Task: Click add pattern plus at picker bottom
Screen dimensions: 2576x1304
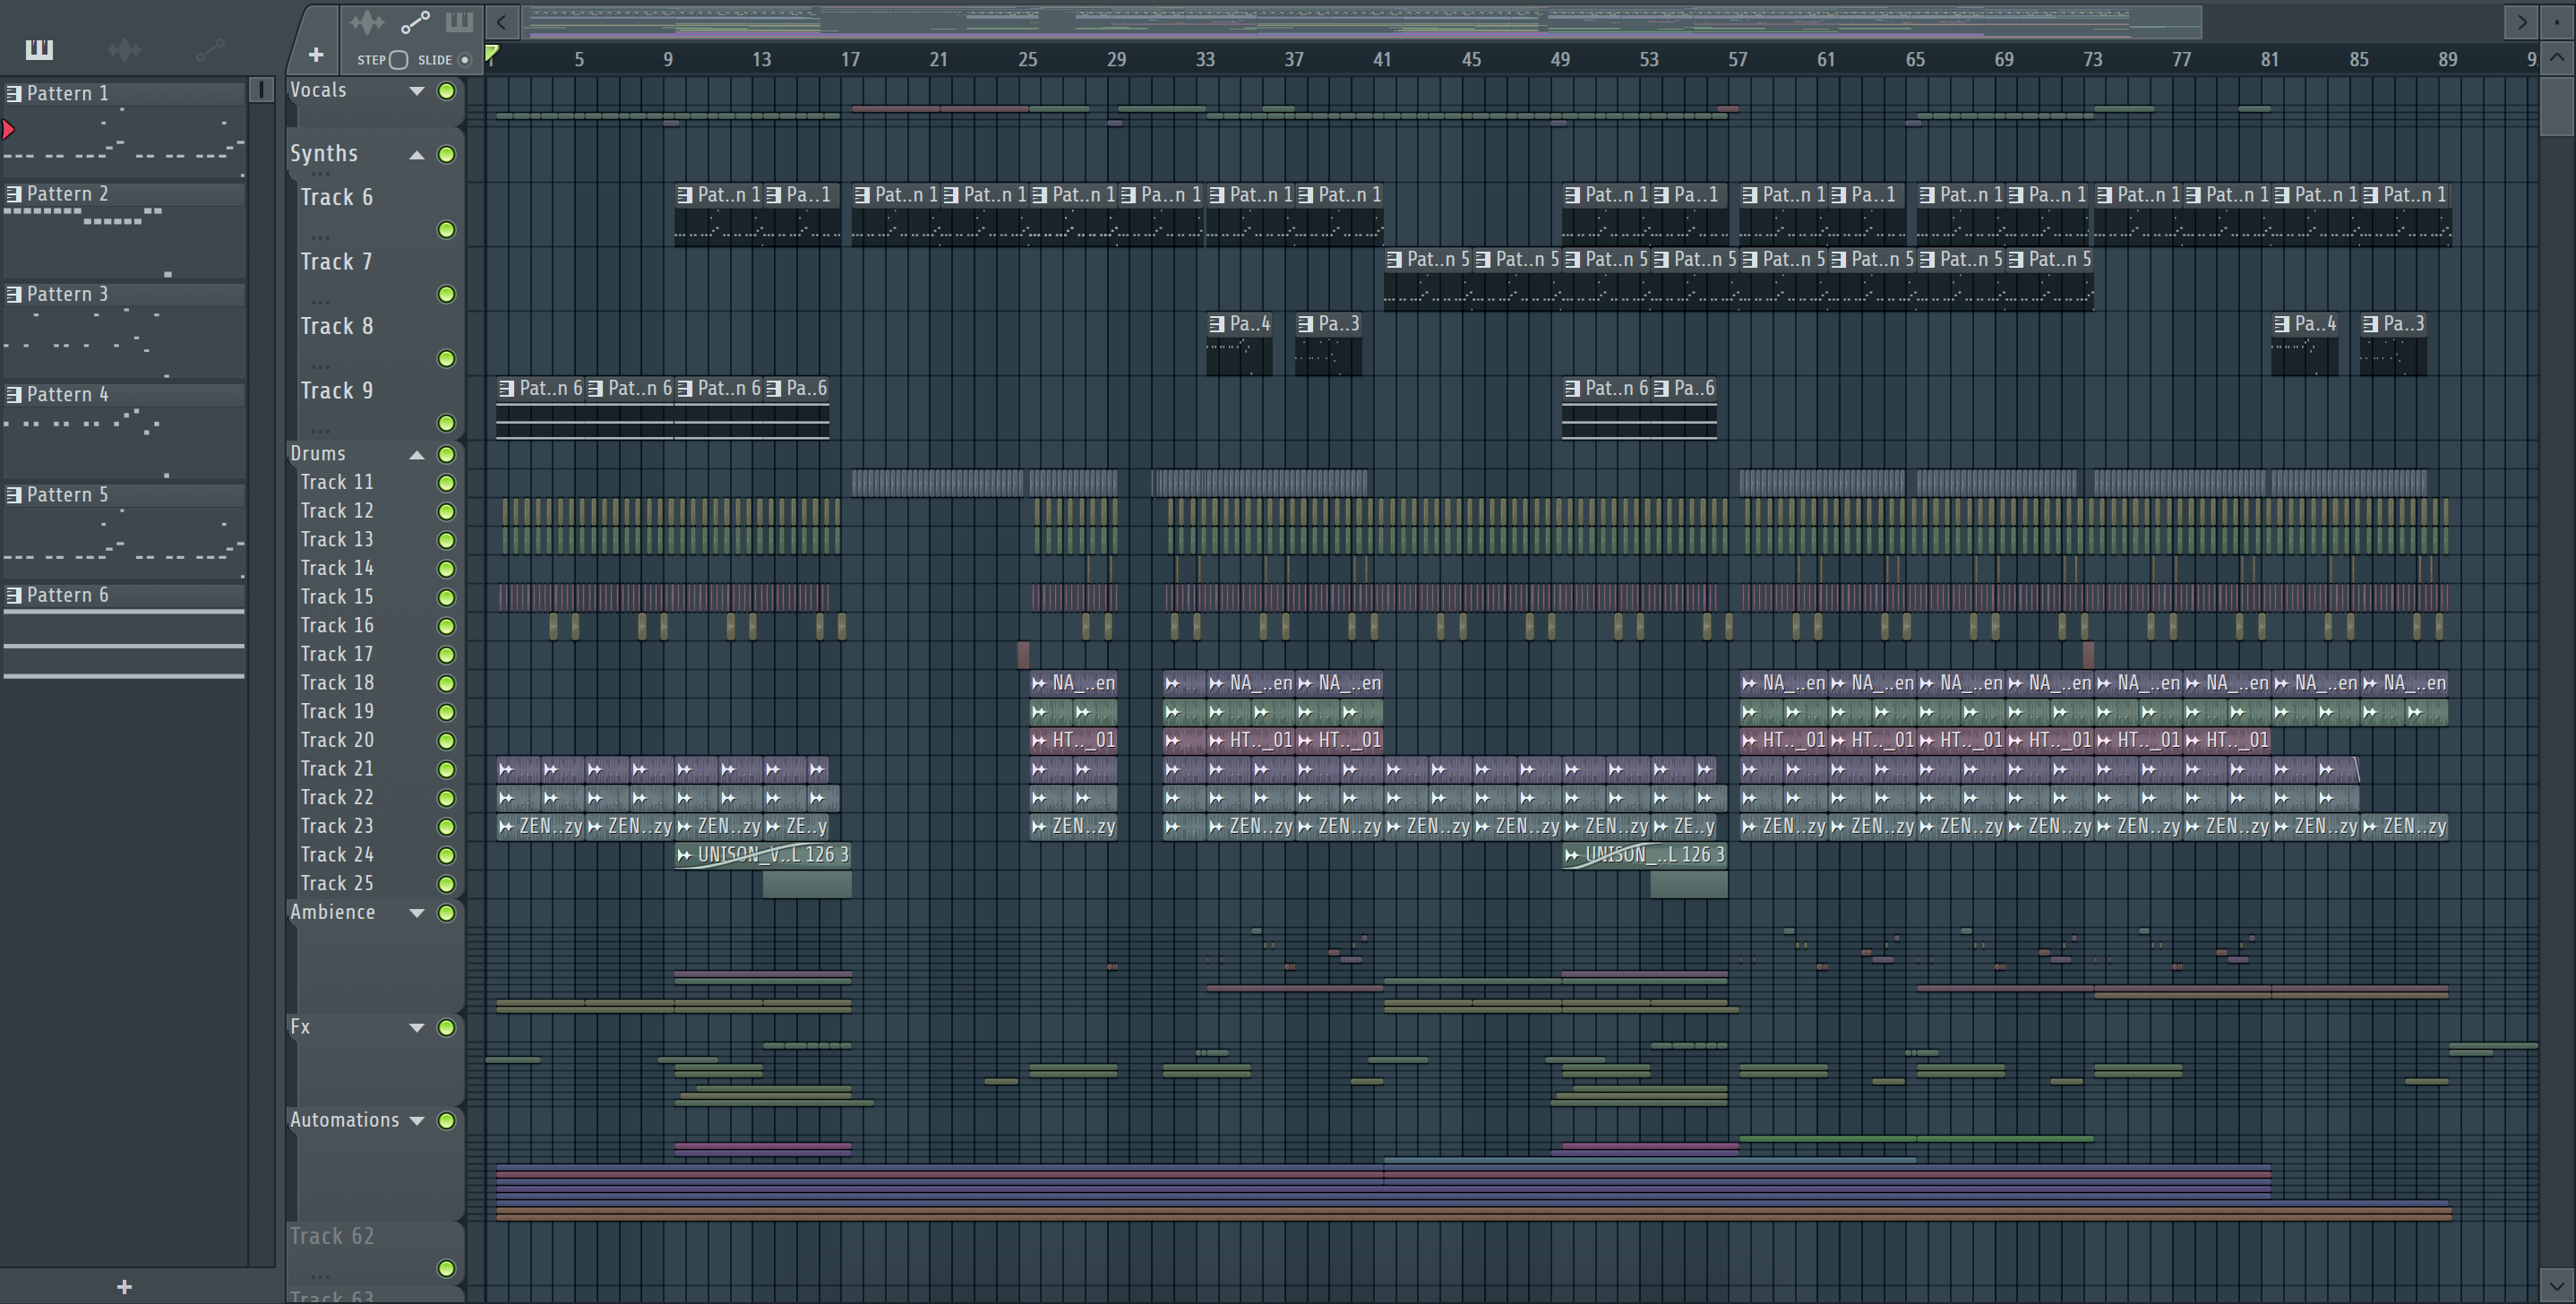Action: [x=124, y=1287]
